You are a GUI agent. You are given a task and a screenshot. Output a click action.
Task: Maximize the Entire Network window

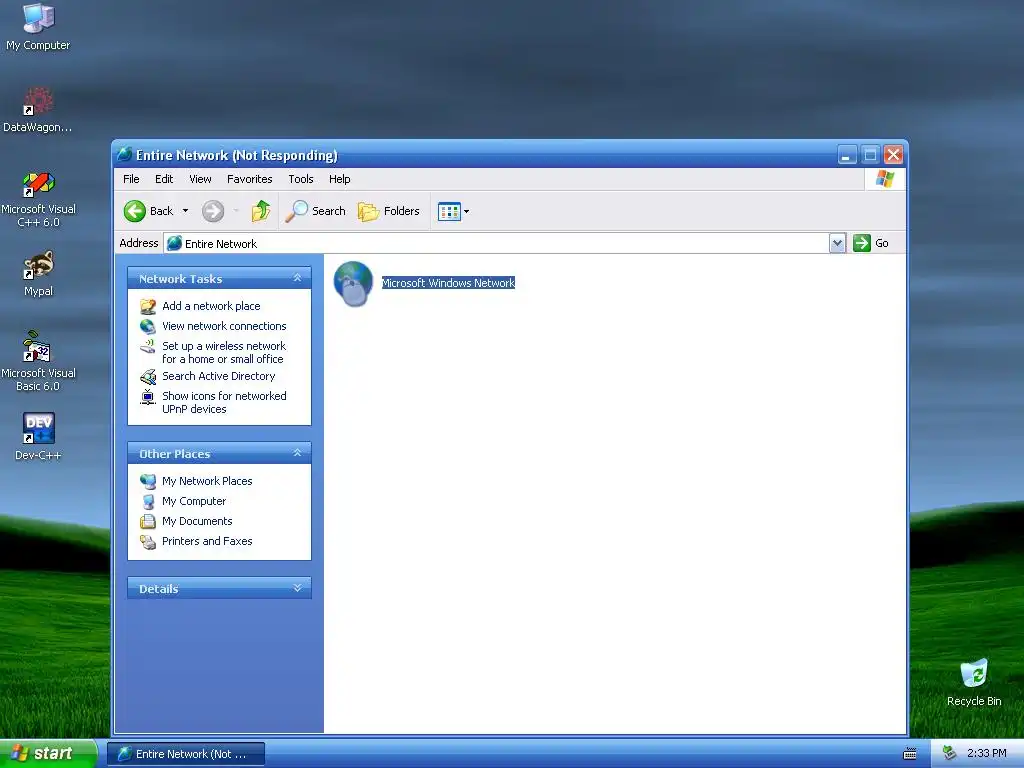click(870, 155)
